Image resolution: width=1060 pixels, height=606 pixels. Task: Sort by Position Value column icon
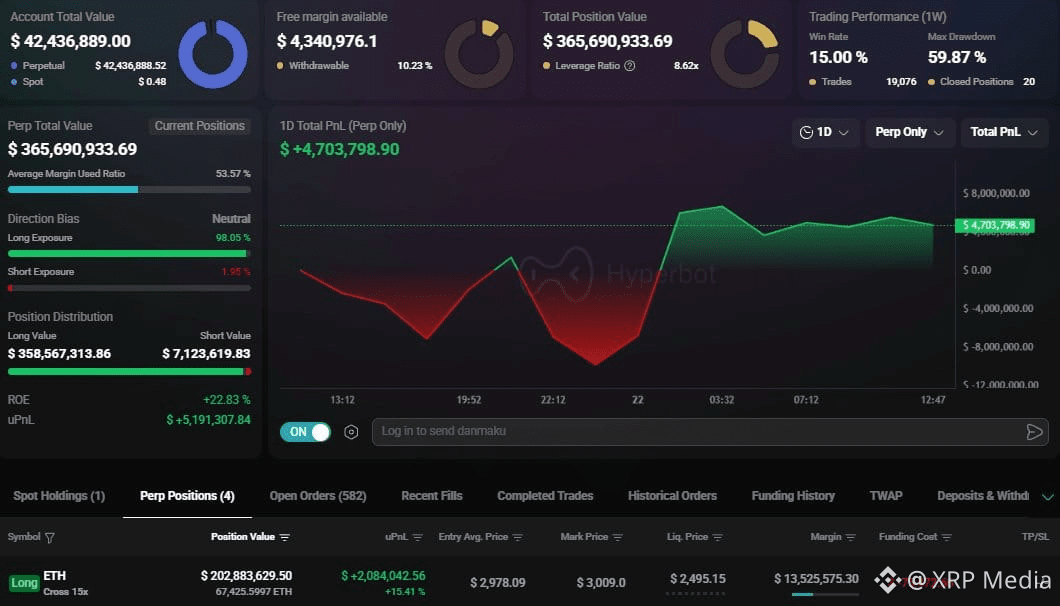[285, 537]
